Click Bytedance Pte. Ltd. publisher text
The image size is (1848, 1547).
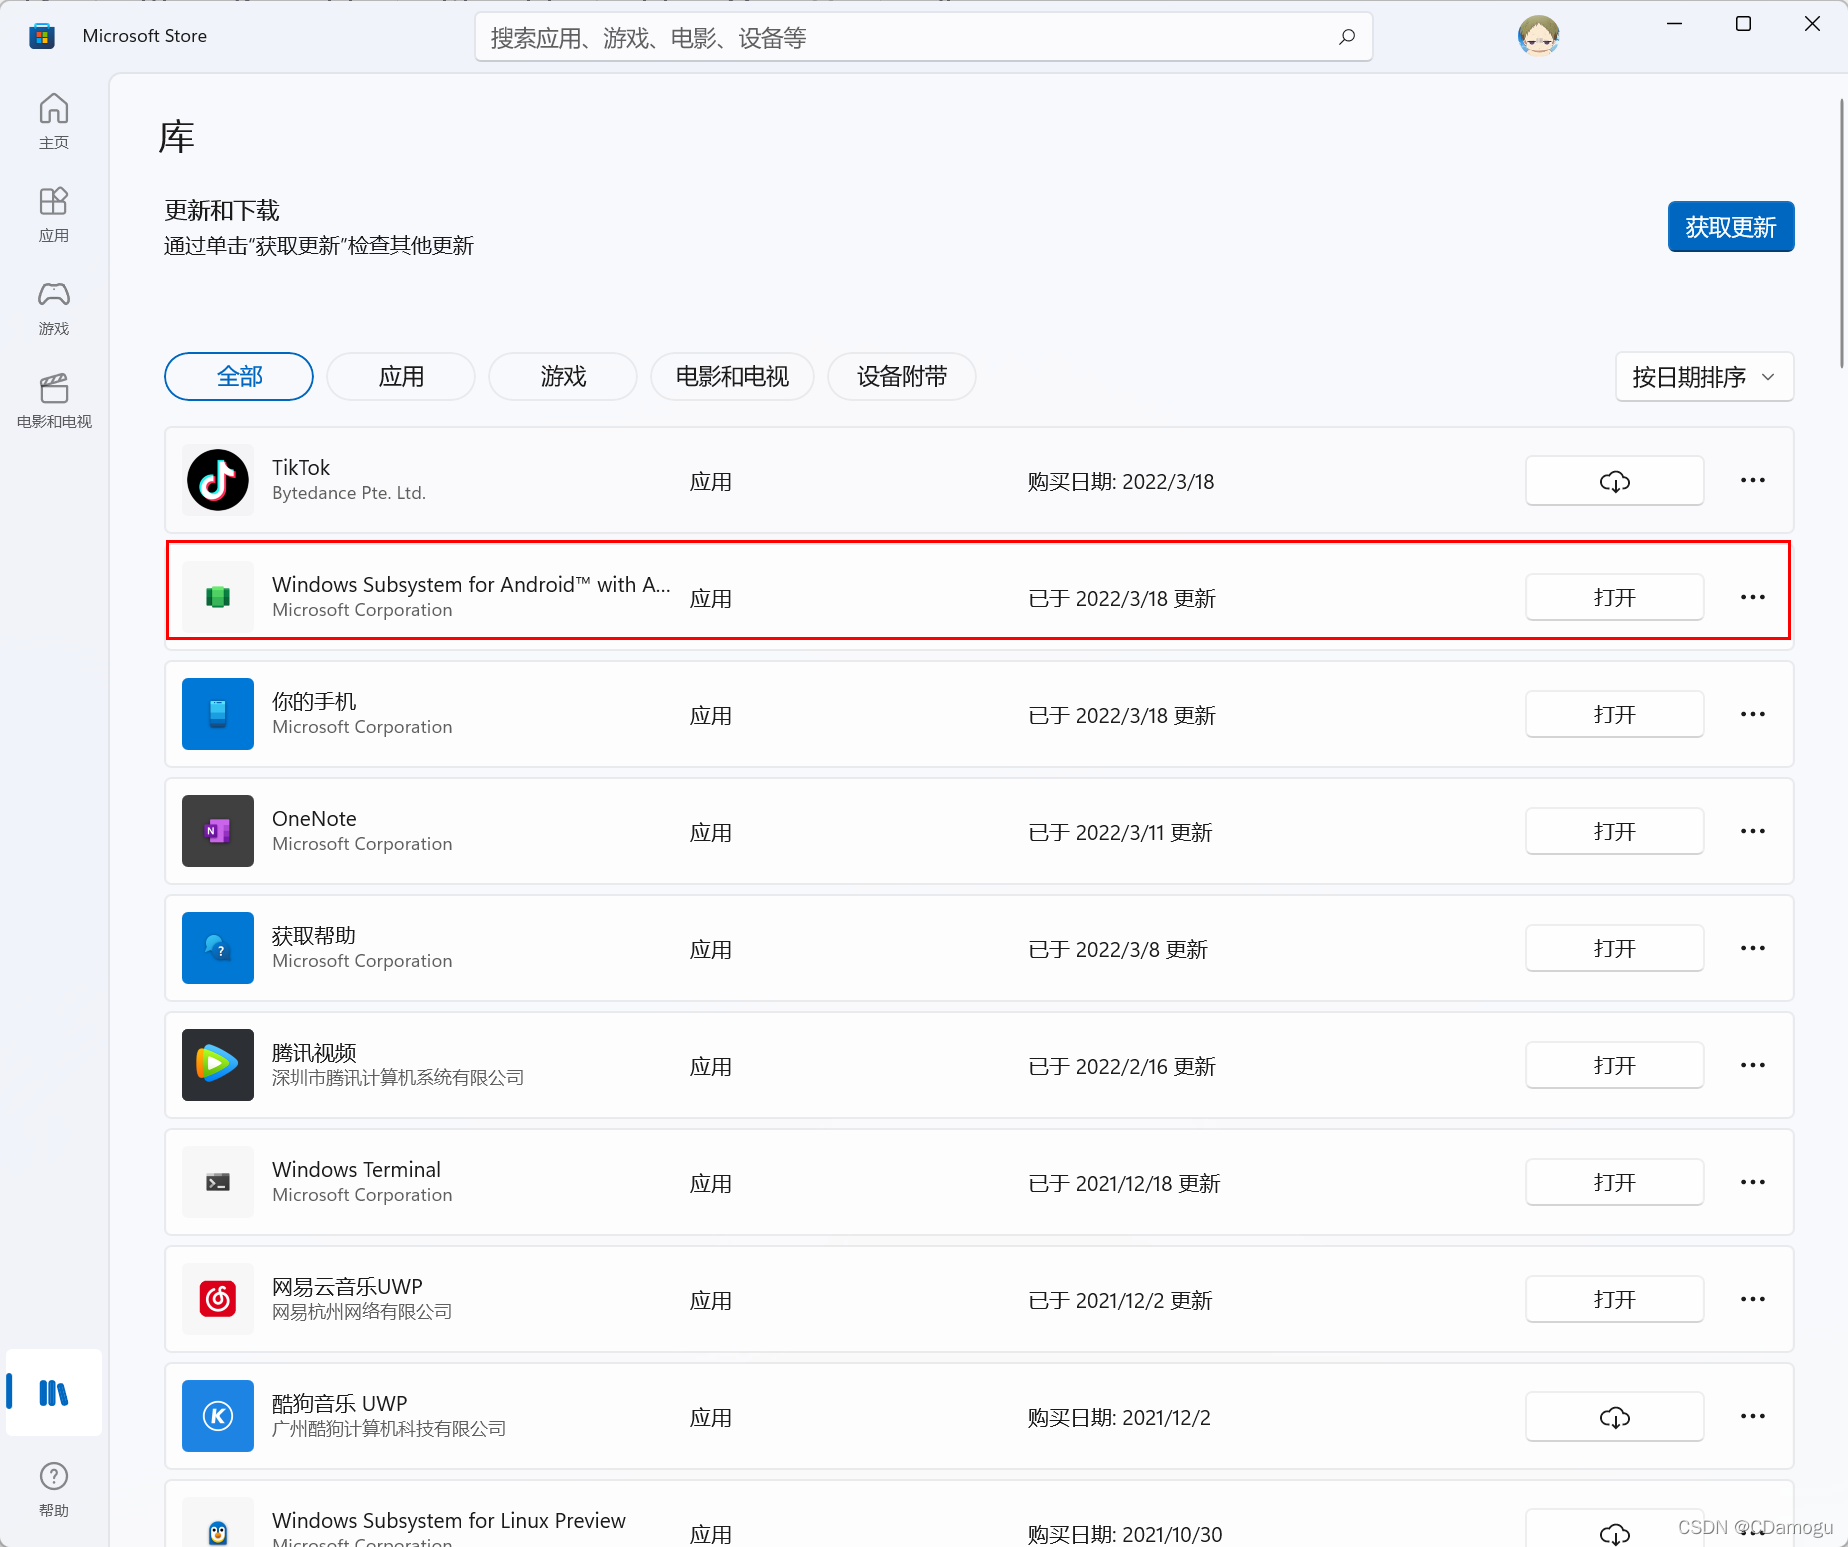point(349,492)
